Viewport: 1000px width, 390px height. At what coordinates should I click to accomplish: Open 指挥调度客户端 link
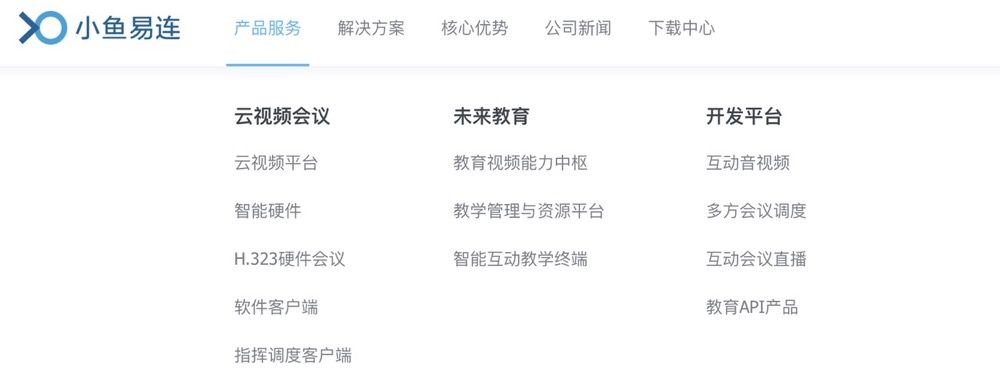(293, 356)
